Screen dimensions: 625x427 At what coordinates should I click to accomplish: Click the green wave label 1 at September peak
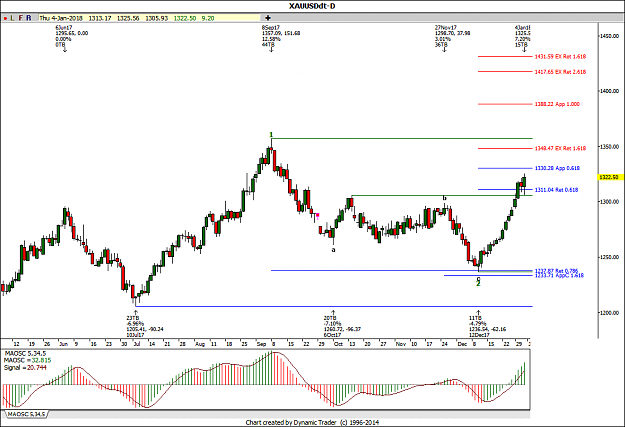(271, 135)
